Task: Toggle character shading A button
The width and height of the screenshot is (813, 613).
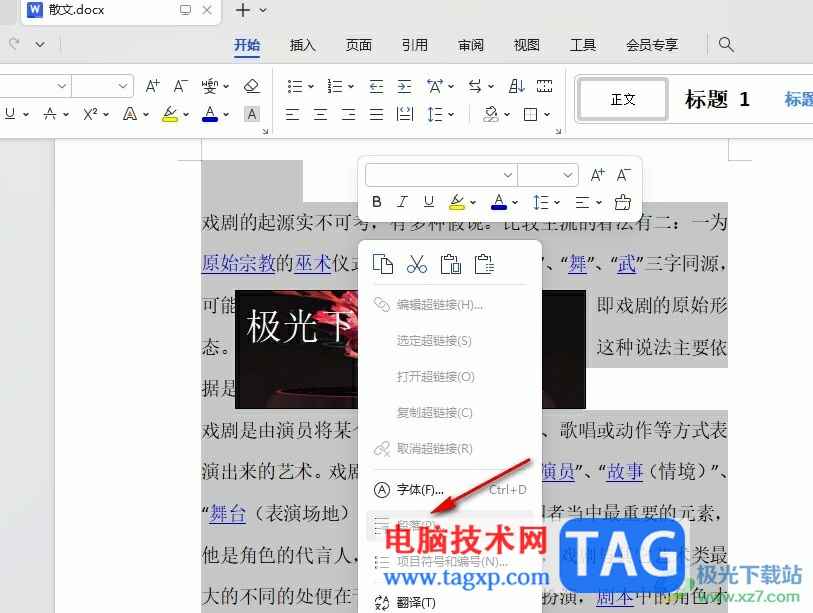Action: click(x=252, y=114)
